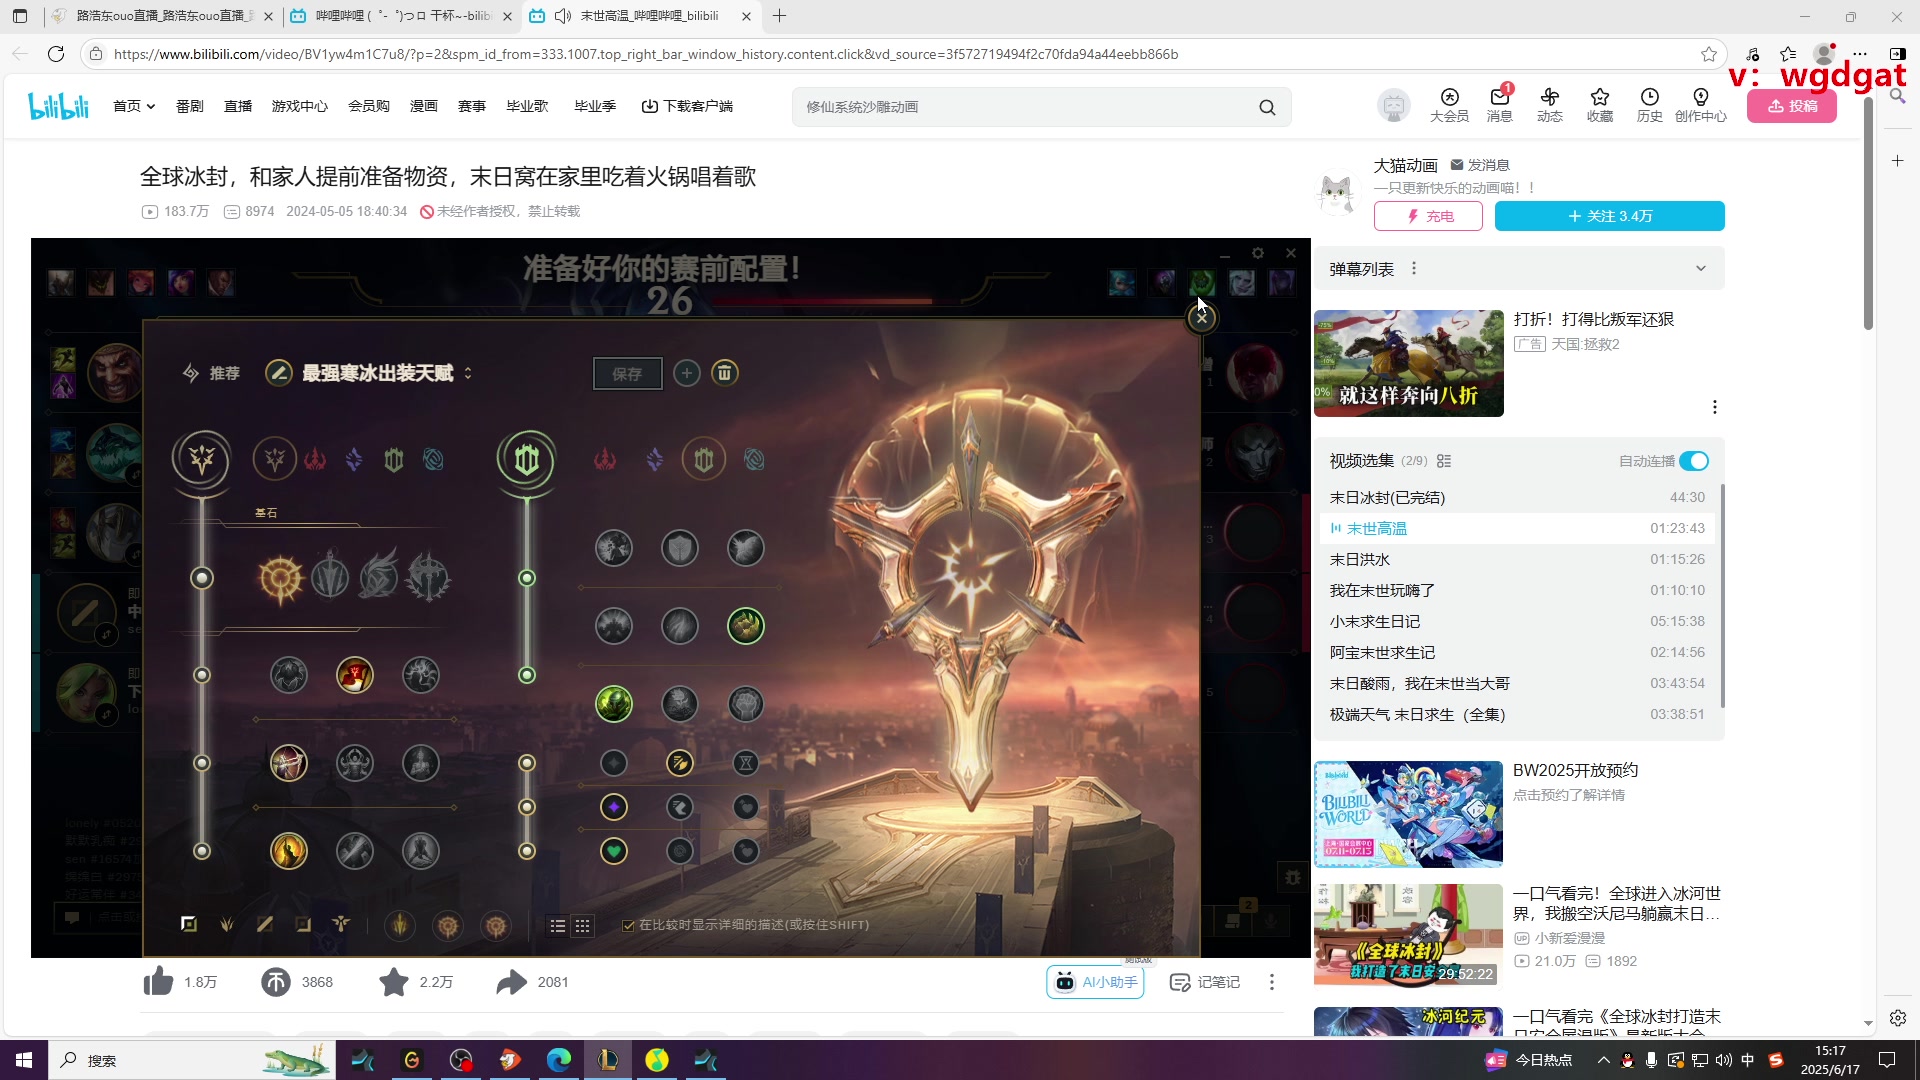
Task: Open the ad card three-dot menu
Action: pos(1714,407)
